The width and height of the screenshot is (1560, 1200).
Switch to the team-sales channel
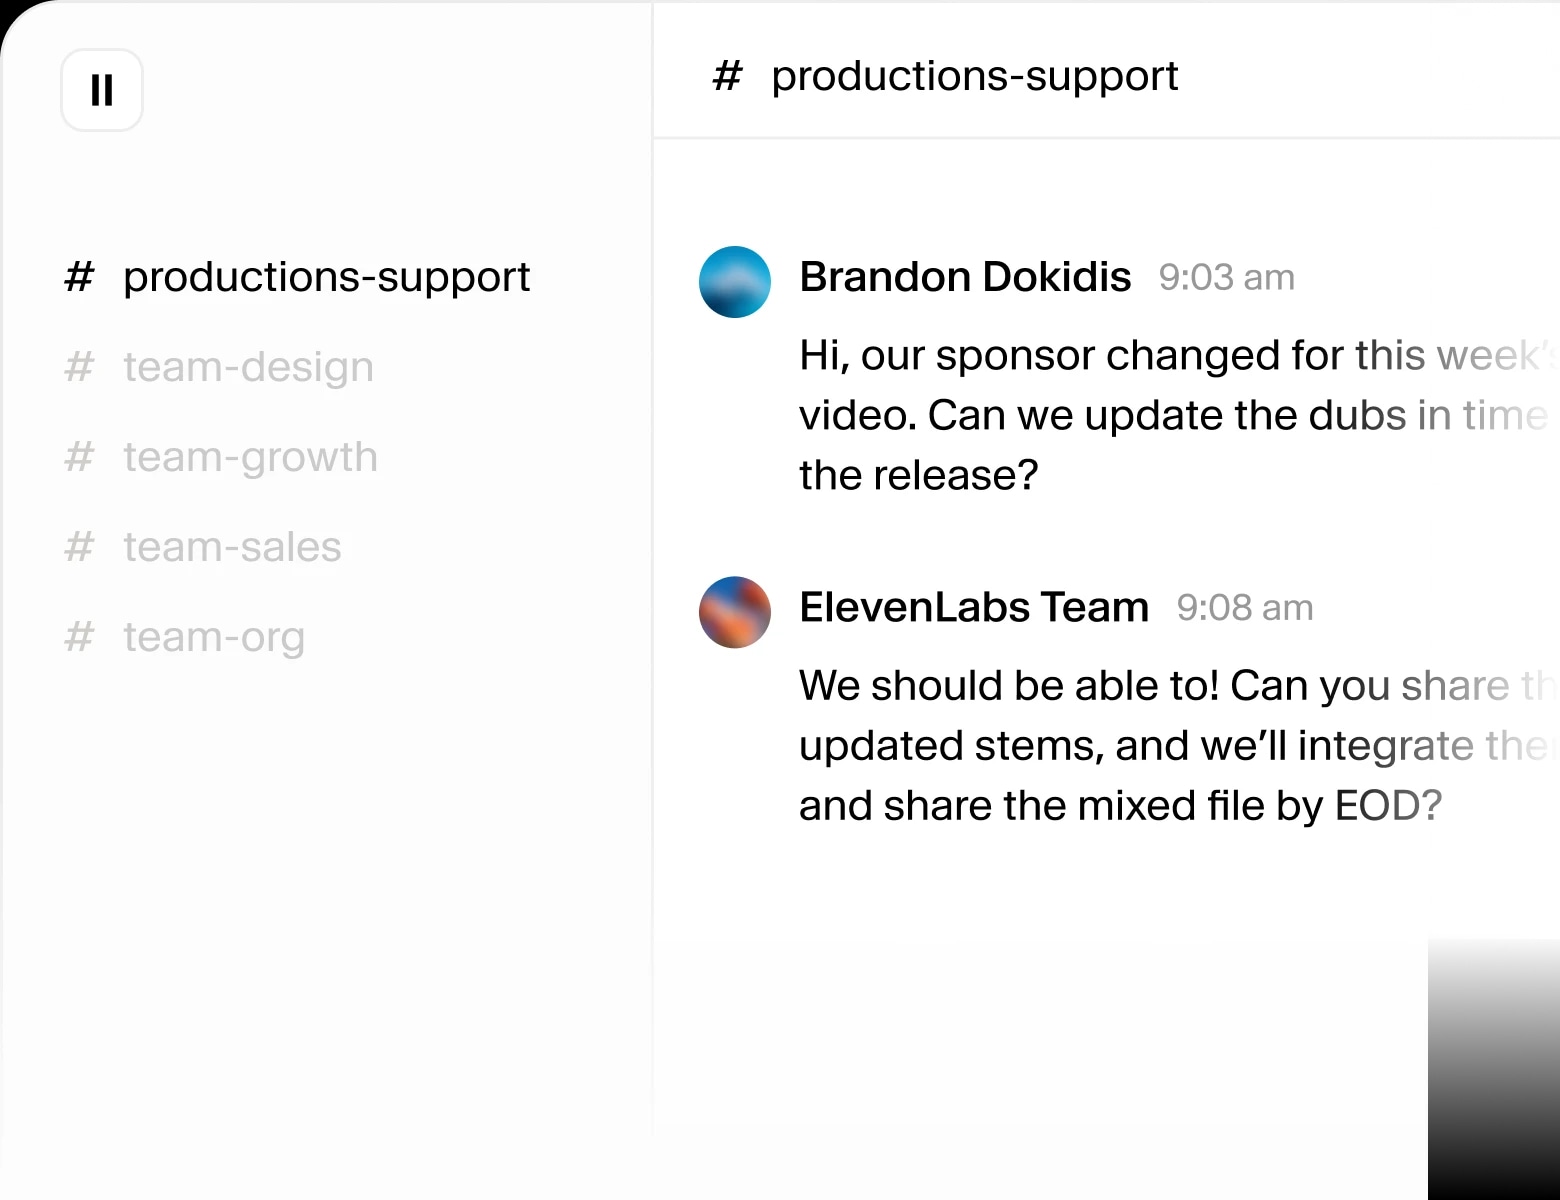point(232,547)
